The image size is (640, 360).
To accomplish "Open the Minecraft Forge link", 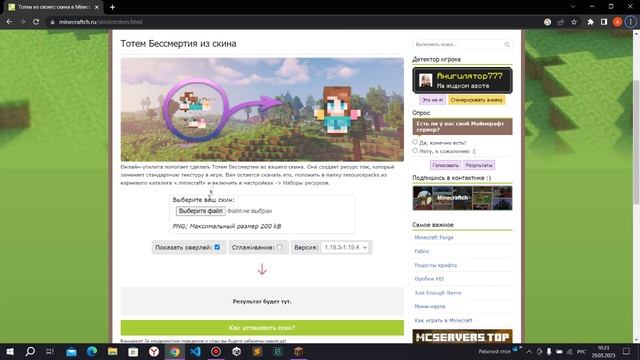I will pos(433,238).
